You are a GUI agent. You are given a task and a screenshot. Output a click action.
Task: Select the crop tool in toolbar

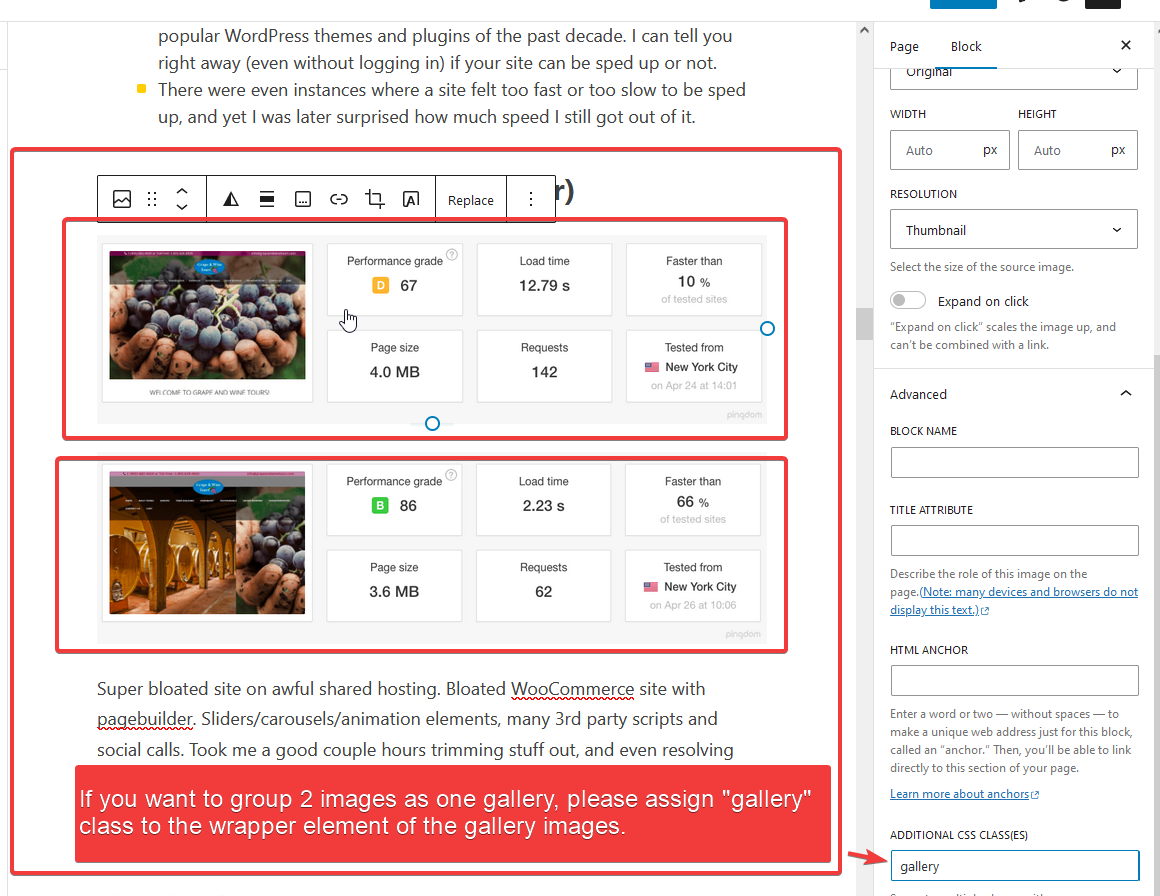(375, 199)
